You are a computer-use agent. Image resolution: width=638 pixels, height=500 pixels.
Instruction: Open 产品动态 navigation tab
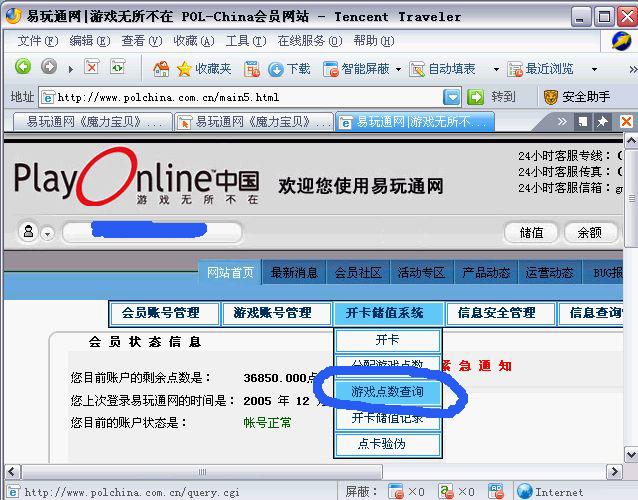[x=485, y=272]
